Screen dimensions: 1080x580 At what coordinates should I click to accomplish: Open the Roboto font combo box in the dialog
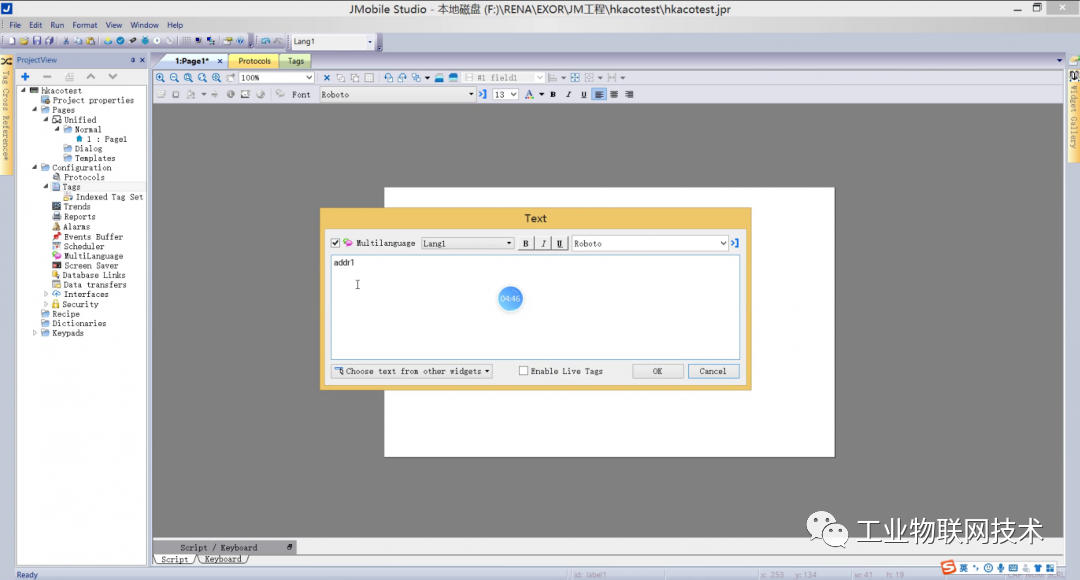pyautogui.click(x=650, y=243)
